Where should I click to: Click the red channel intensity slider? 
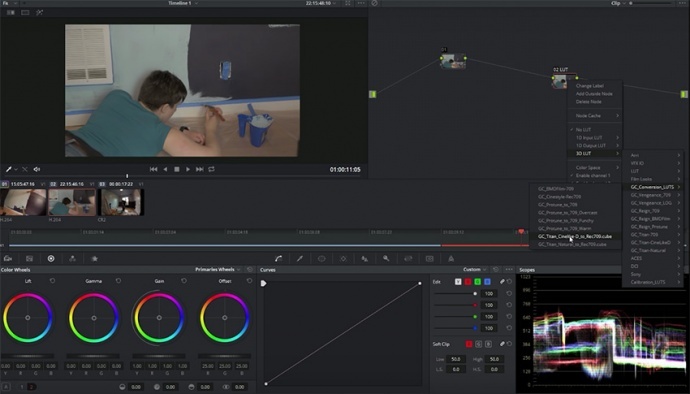(x=455, y=305)
